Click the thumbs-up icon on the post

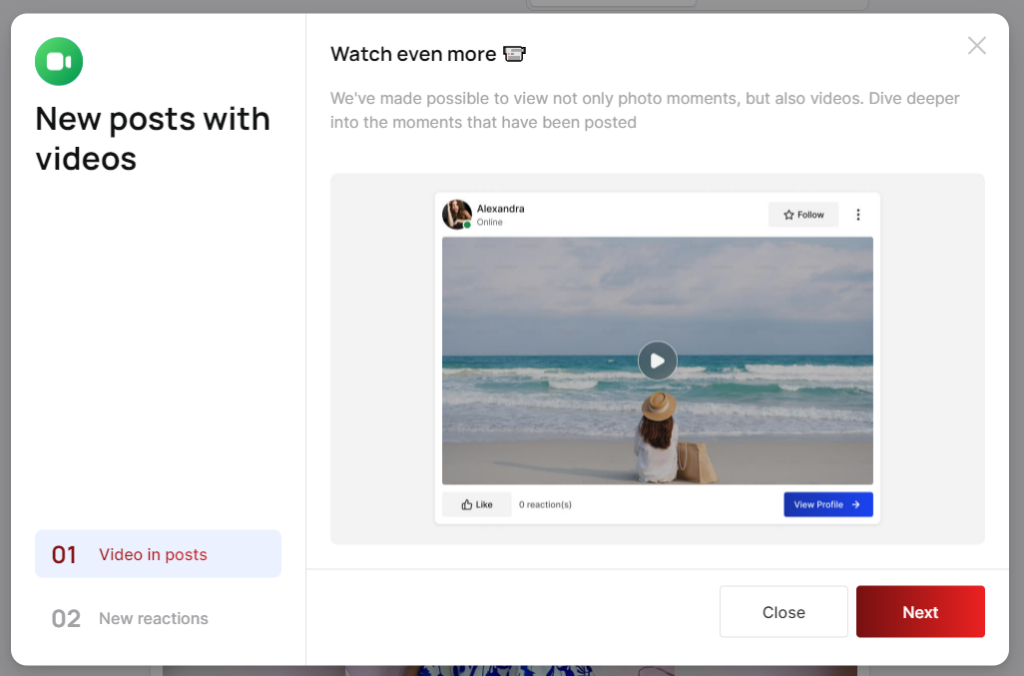point(467,505)
